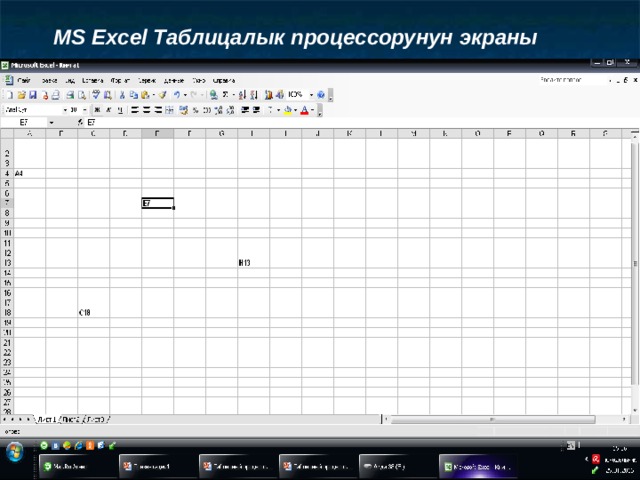Click the insert function fx button
The height and width of the screenshot is (480, 640).
[80, 122]
